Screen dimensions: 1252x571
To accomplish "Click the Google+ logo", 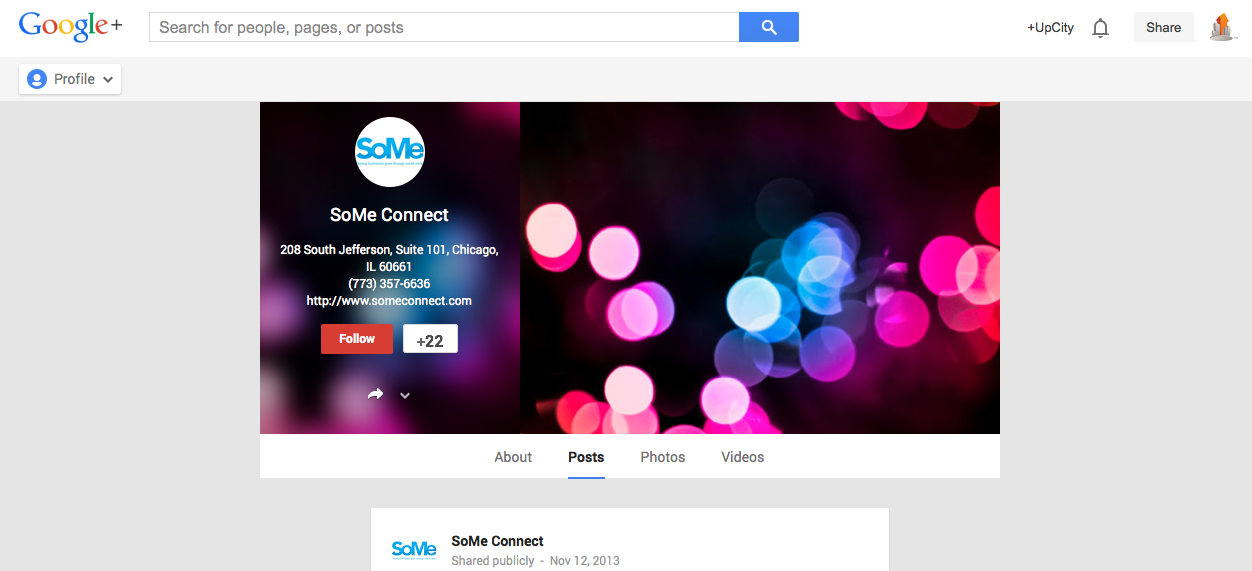I will pyautogui.click(x=70, y=27).
